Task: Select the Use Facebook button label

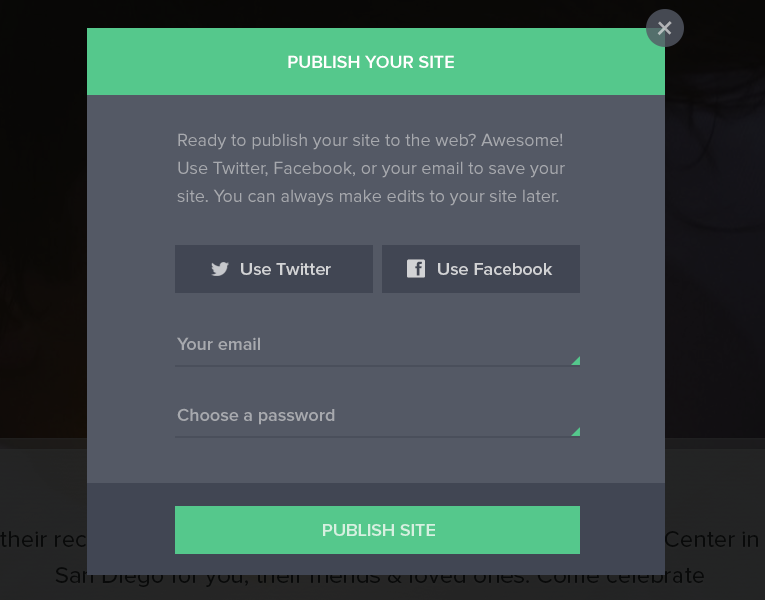Action: [x=494, y=269]
